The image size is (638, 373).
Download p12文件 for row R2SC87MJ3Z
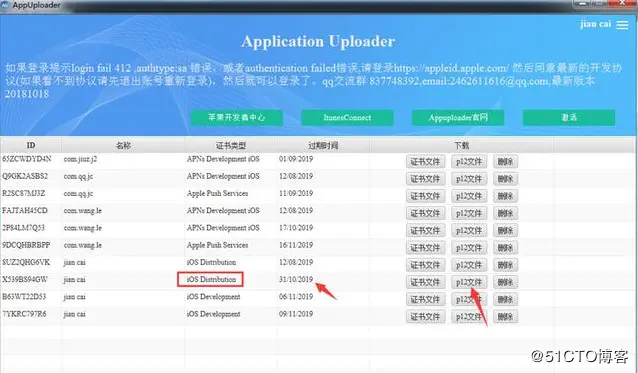click(x=469, y=196)
